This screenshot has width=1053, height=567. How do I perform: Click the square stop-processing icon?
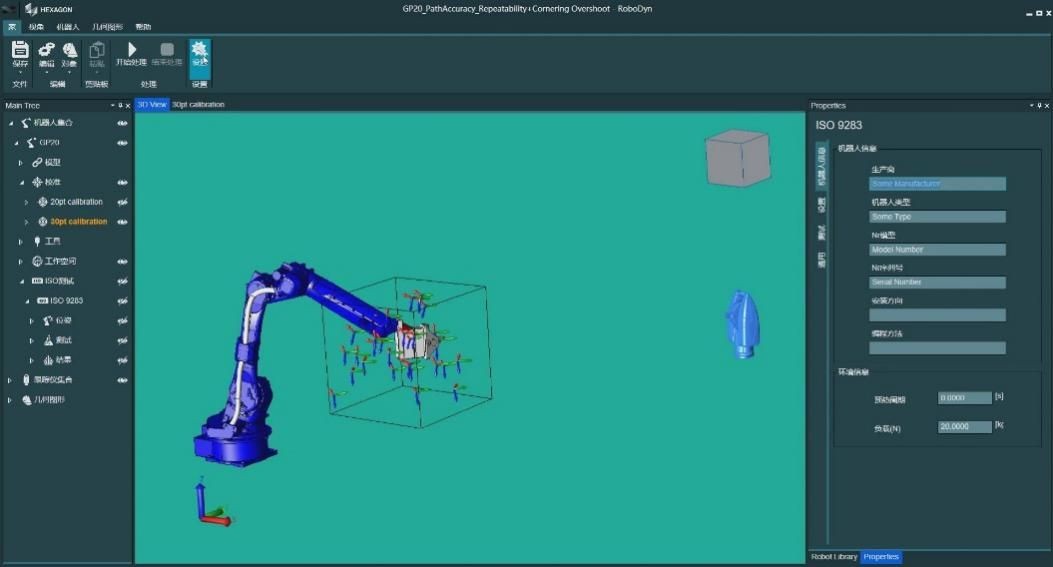(x=167, y=52)
